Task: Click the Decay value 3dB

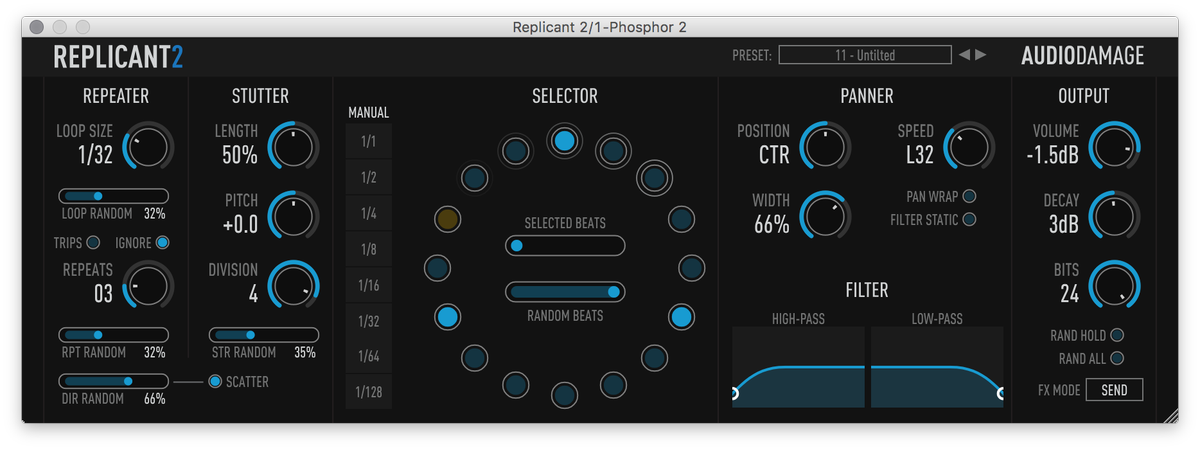Action: (x=1064, y=225)
